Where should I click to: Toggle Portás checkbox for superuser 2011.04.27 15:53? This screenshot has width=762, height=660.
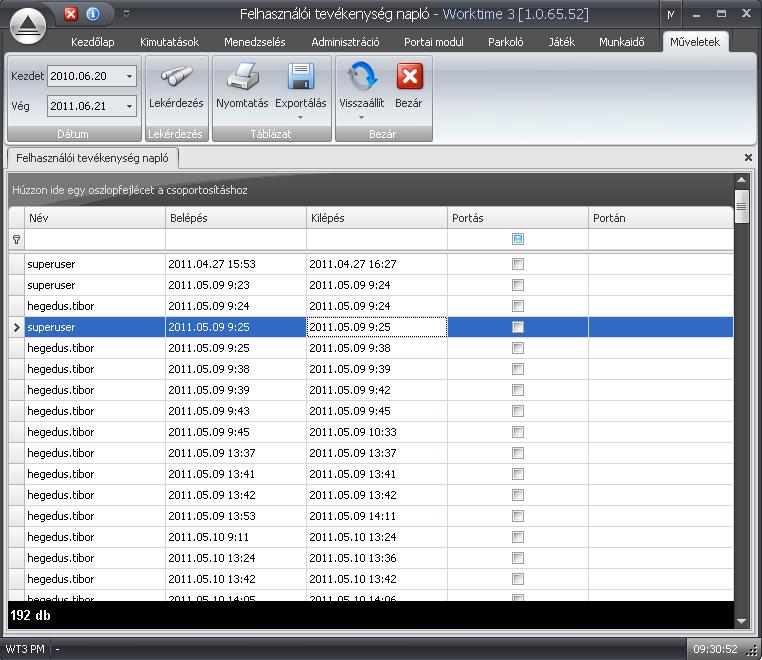(x=518, y=264)
